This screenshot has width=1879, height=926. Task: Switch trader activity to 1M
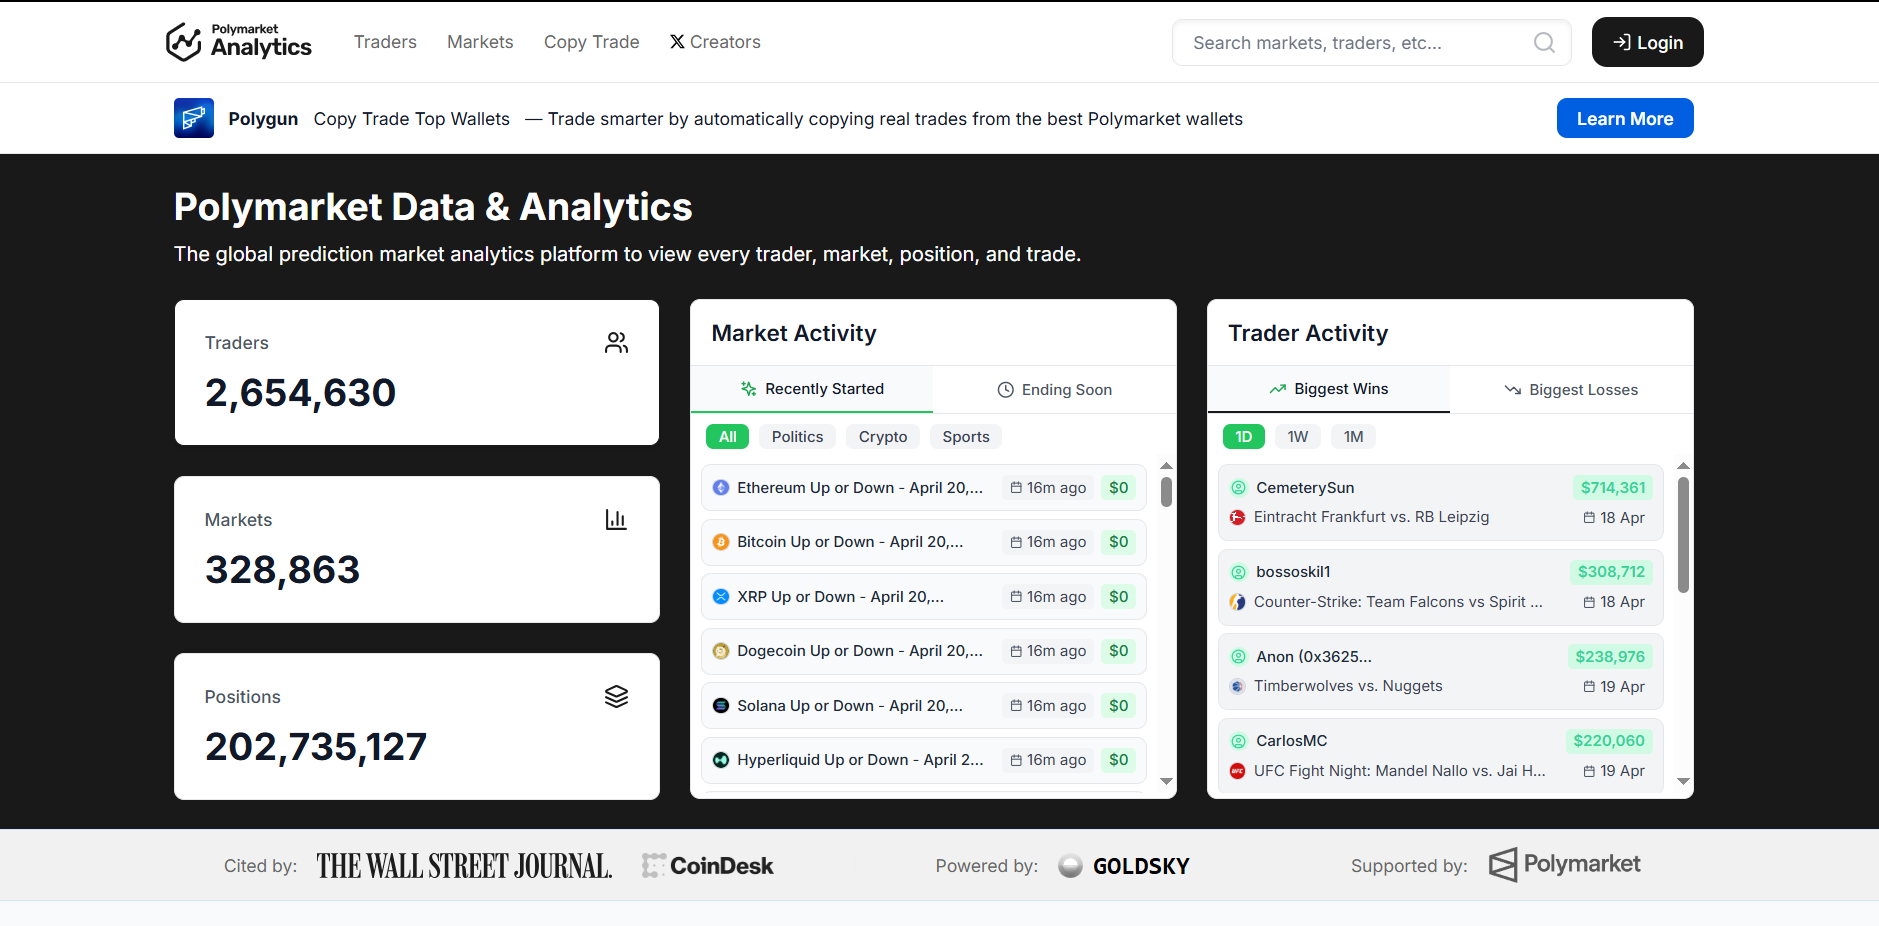(x=1354, y=437)
